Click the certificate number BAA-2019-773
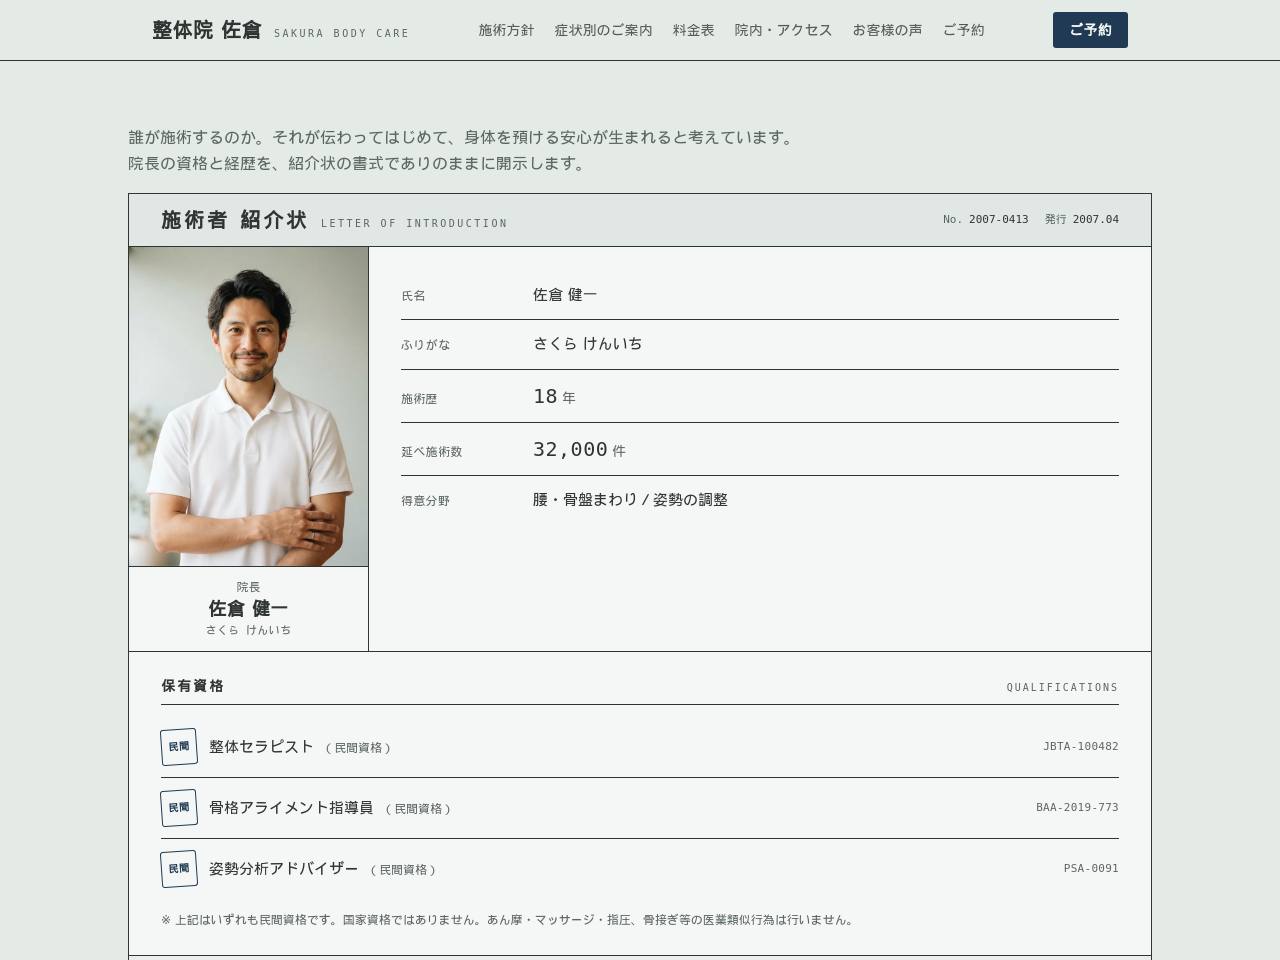The image size is (1280, 960). (x=1077, y=808)
